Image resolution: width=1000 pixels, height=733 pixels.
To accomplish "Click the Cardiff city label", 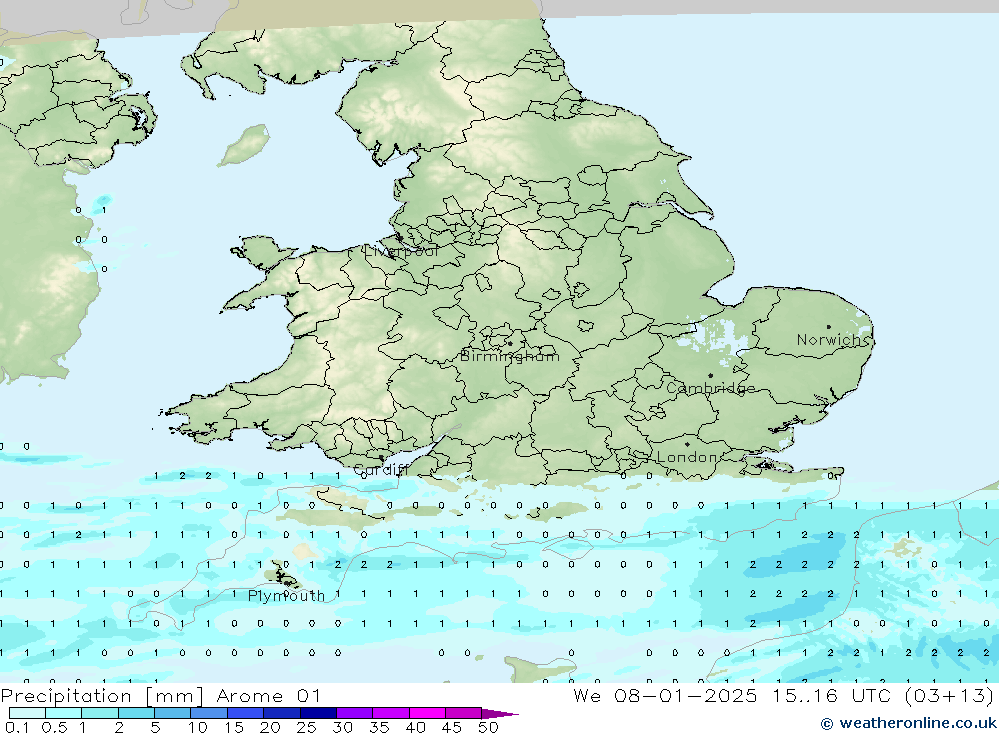I will tap(380, 470).
